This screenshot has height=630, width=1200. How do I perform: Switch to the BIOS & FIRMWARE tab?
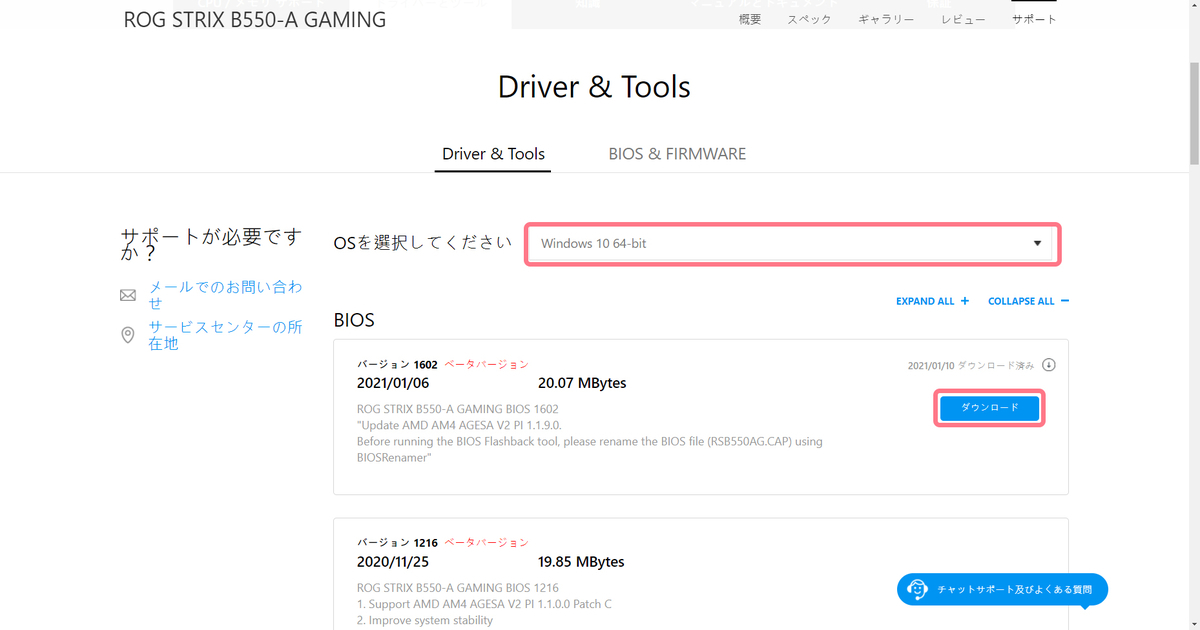click(677, 154)
